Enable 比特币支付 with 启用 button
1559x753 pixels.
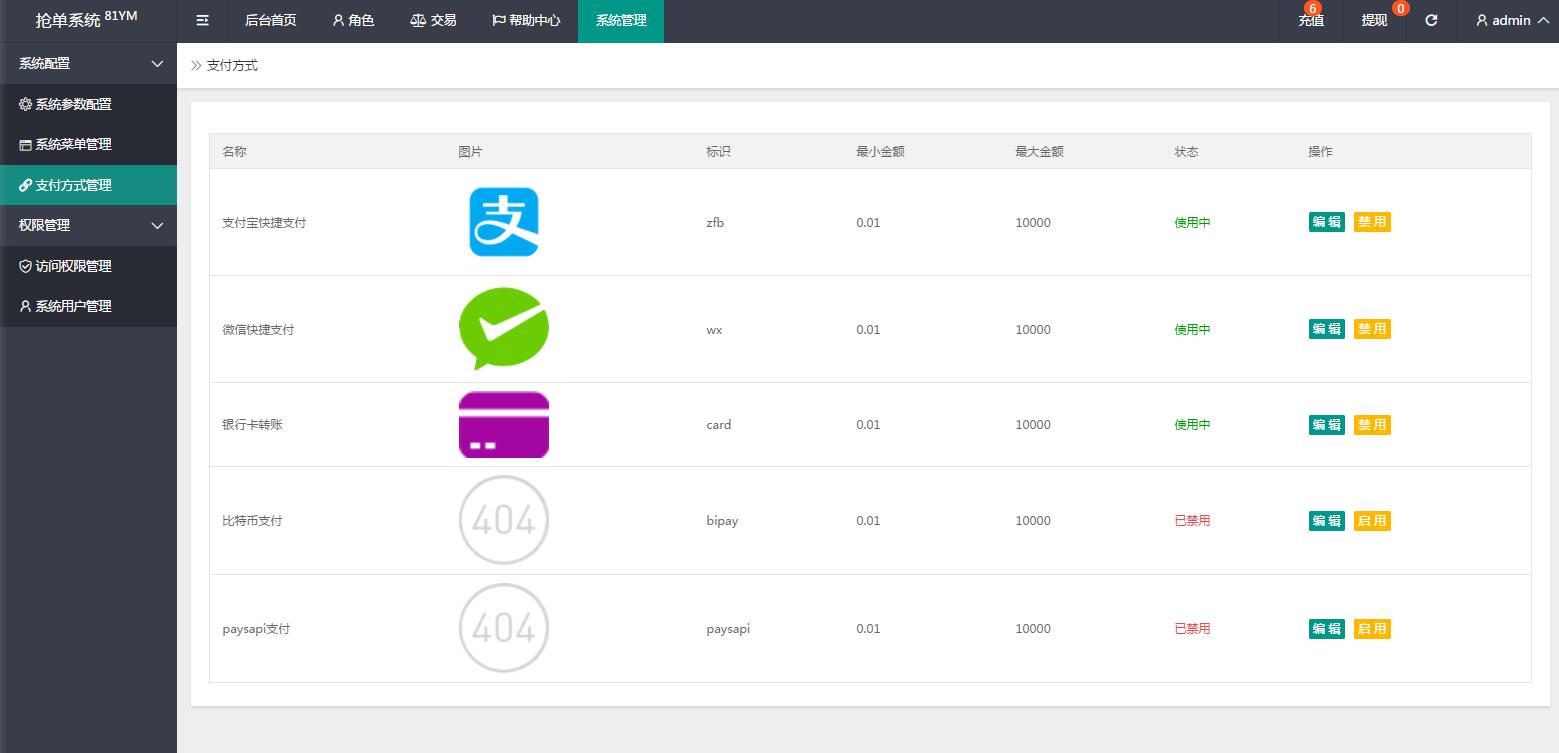point(1372,521)
